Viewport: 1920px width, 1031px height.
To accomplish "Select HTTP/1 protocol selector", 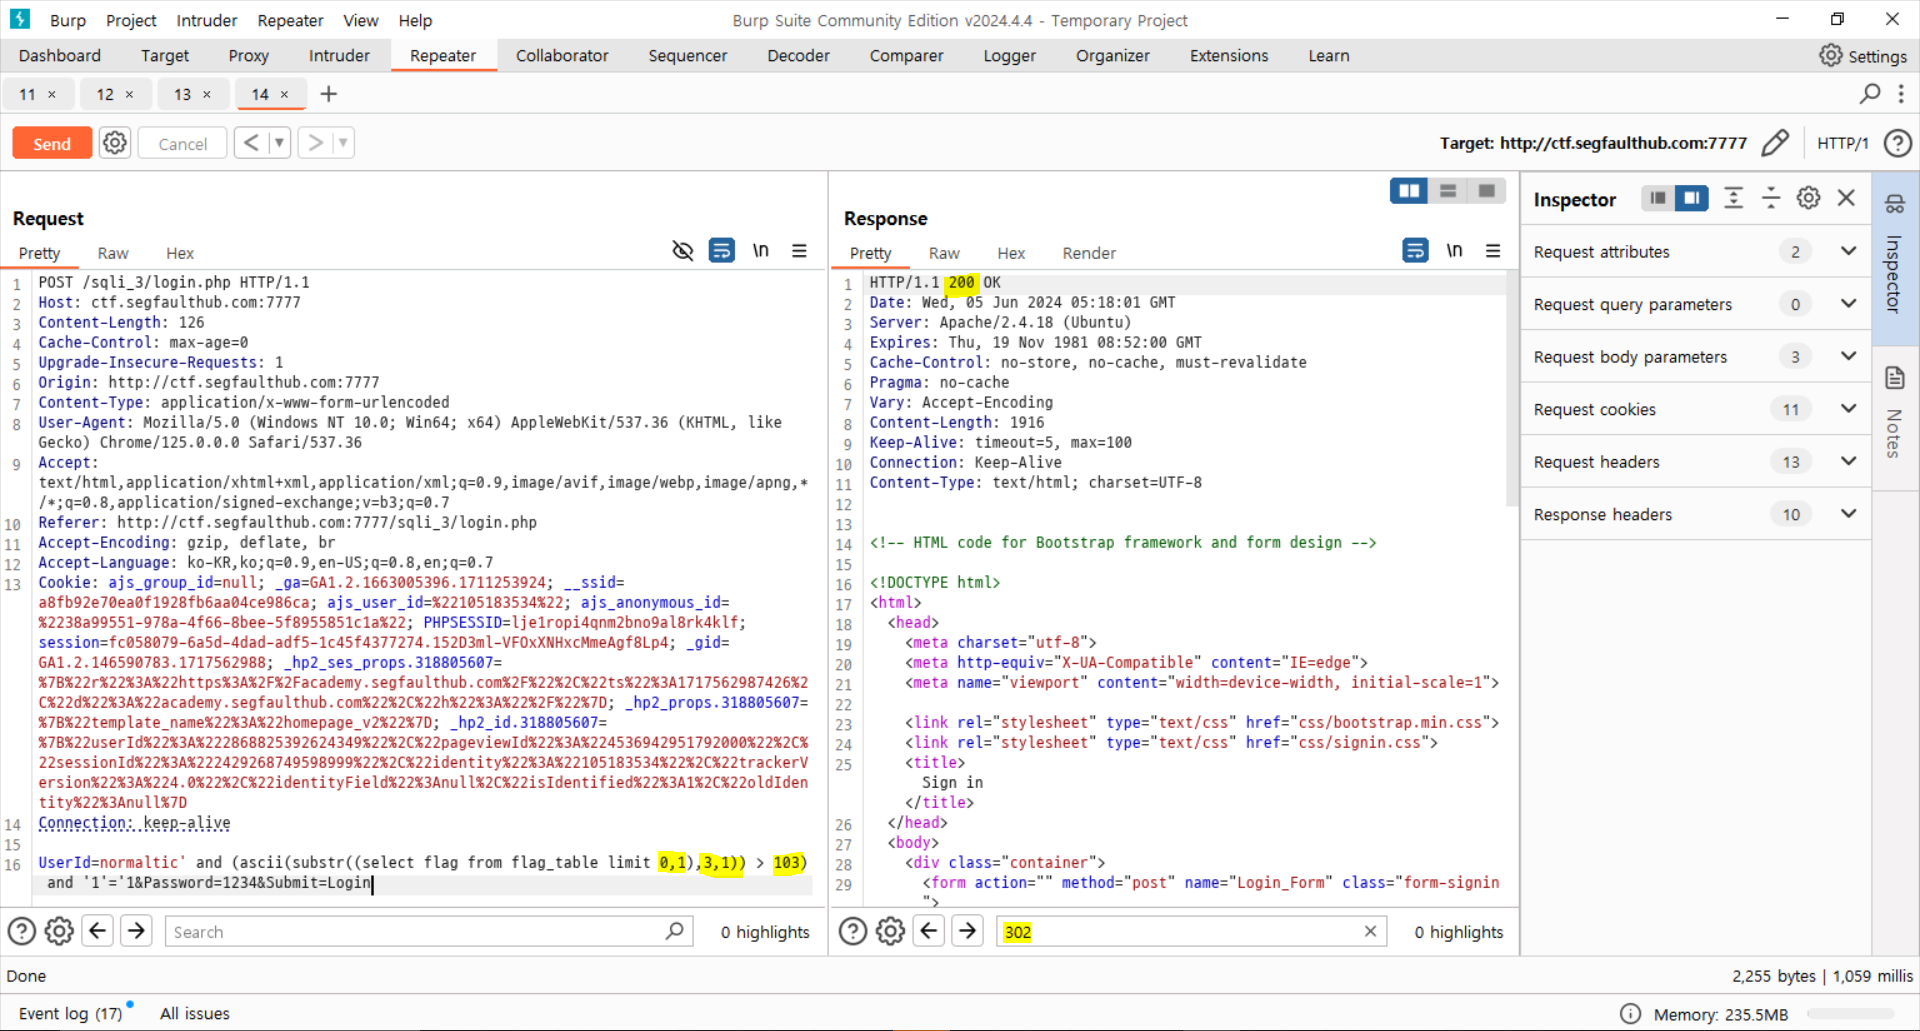I will [1842, 143].
